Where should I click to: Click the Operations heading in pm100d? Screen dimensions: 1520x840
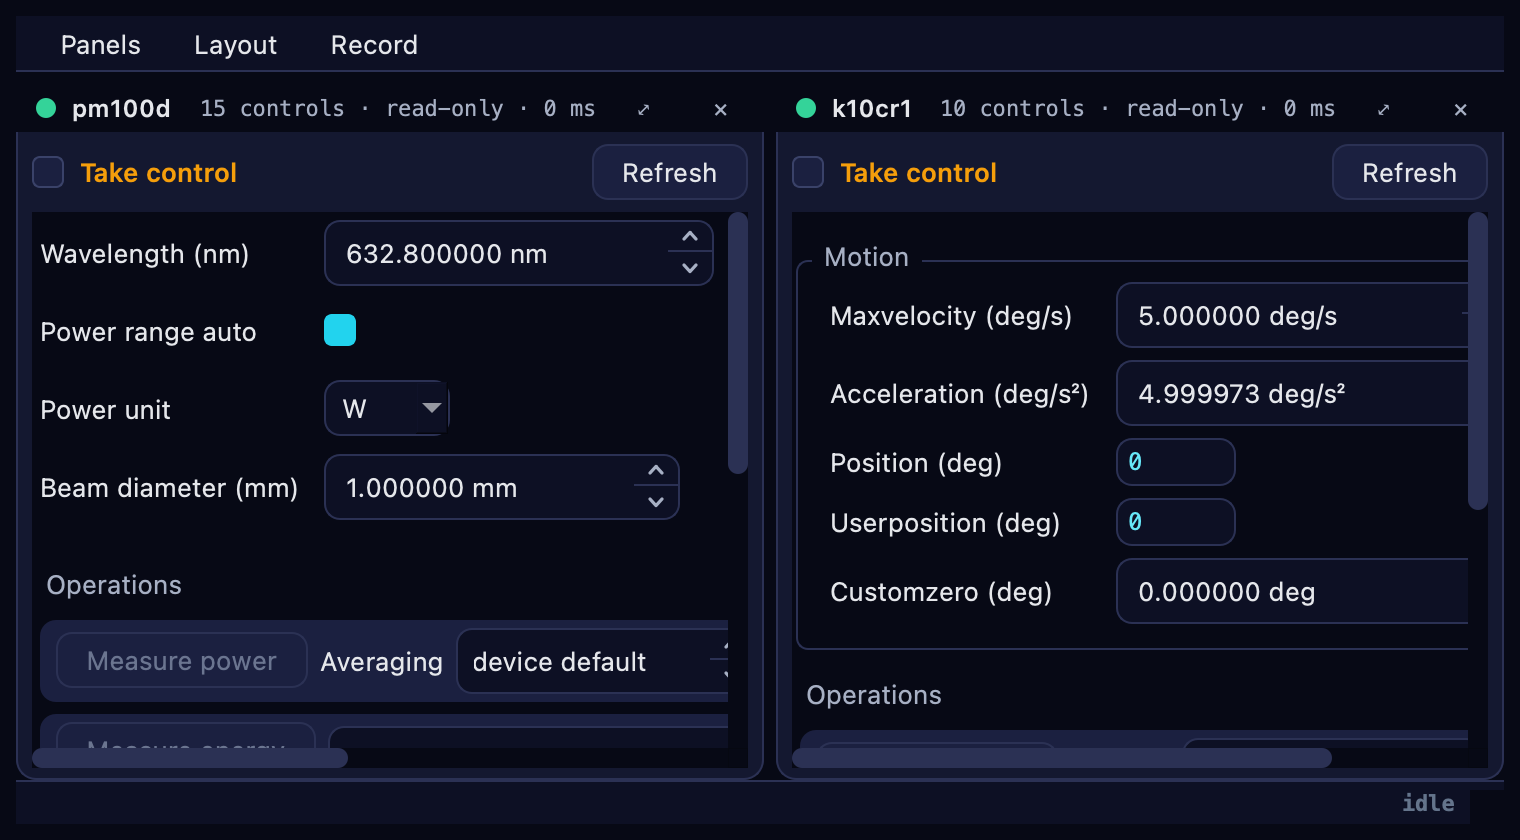pos(114,585)
